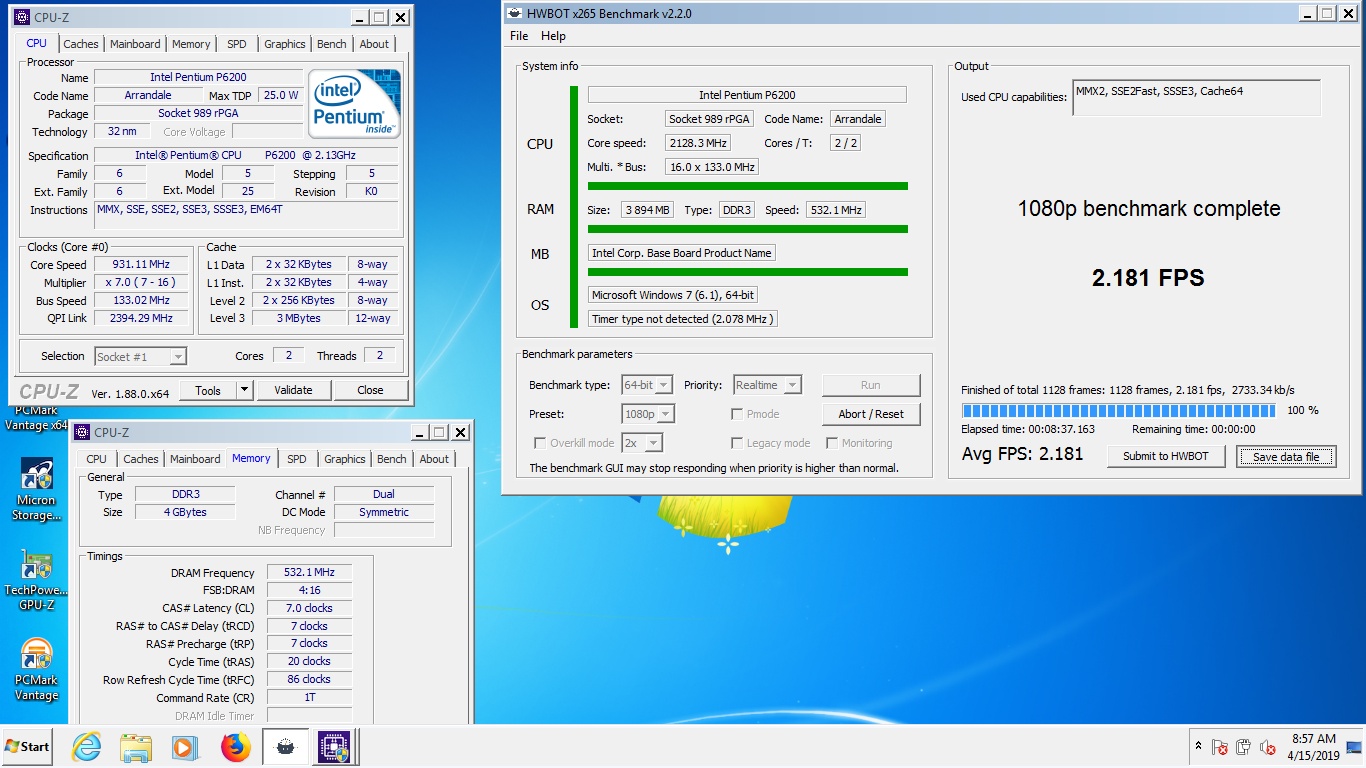Open the Selection Socket #1 dropdown

[140, 356]
